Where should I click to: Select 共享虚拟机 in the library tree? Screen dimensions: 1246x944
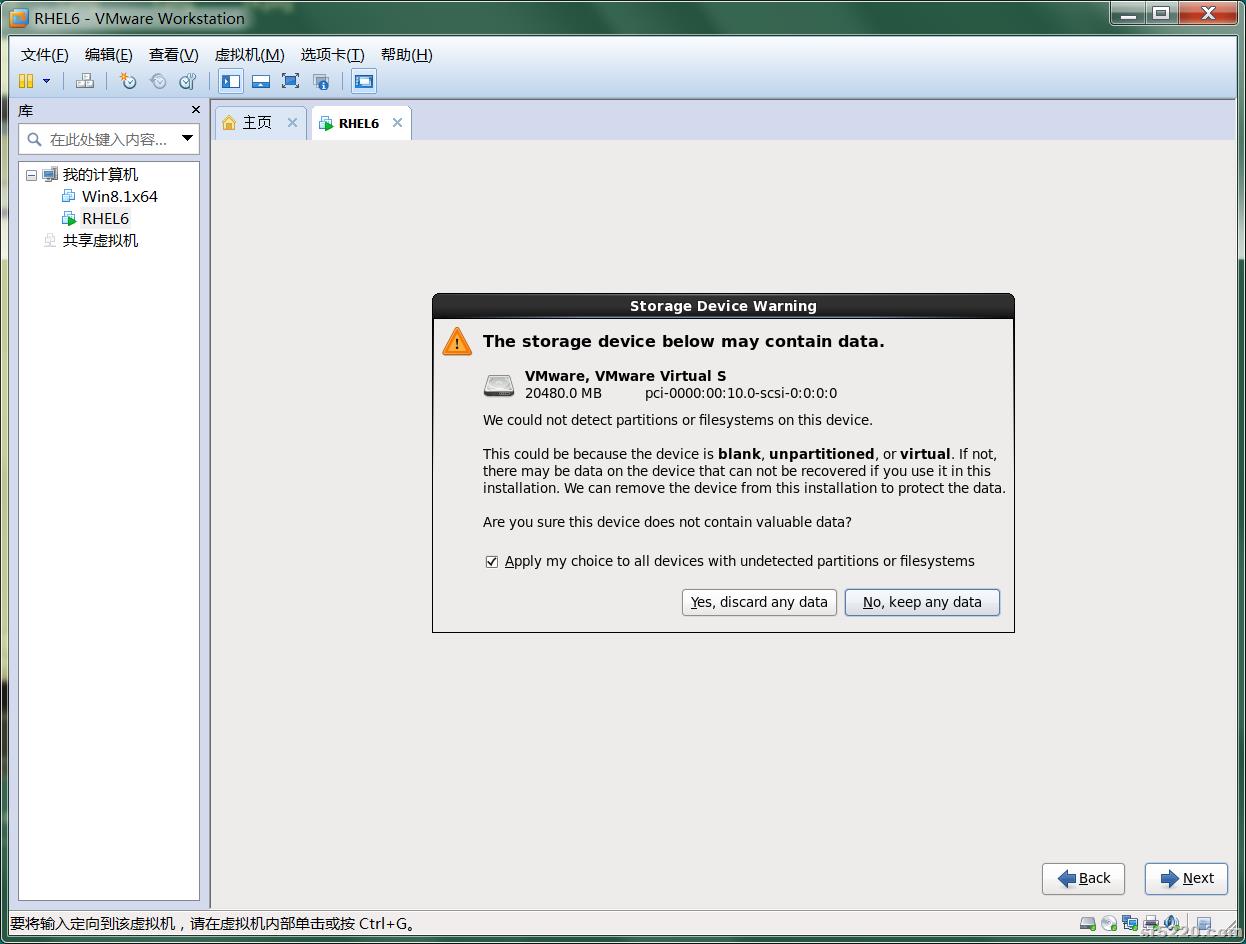[100, 241]
